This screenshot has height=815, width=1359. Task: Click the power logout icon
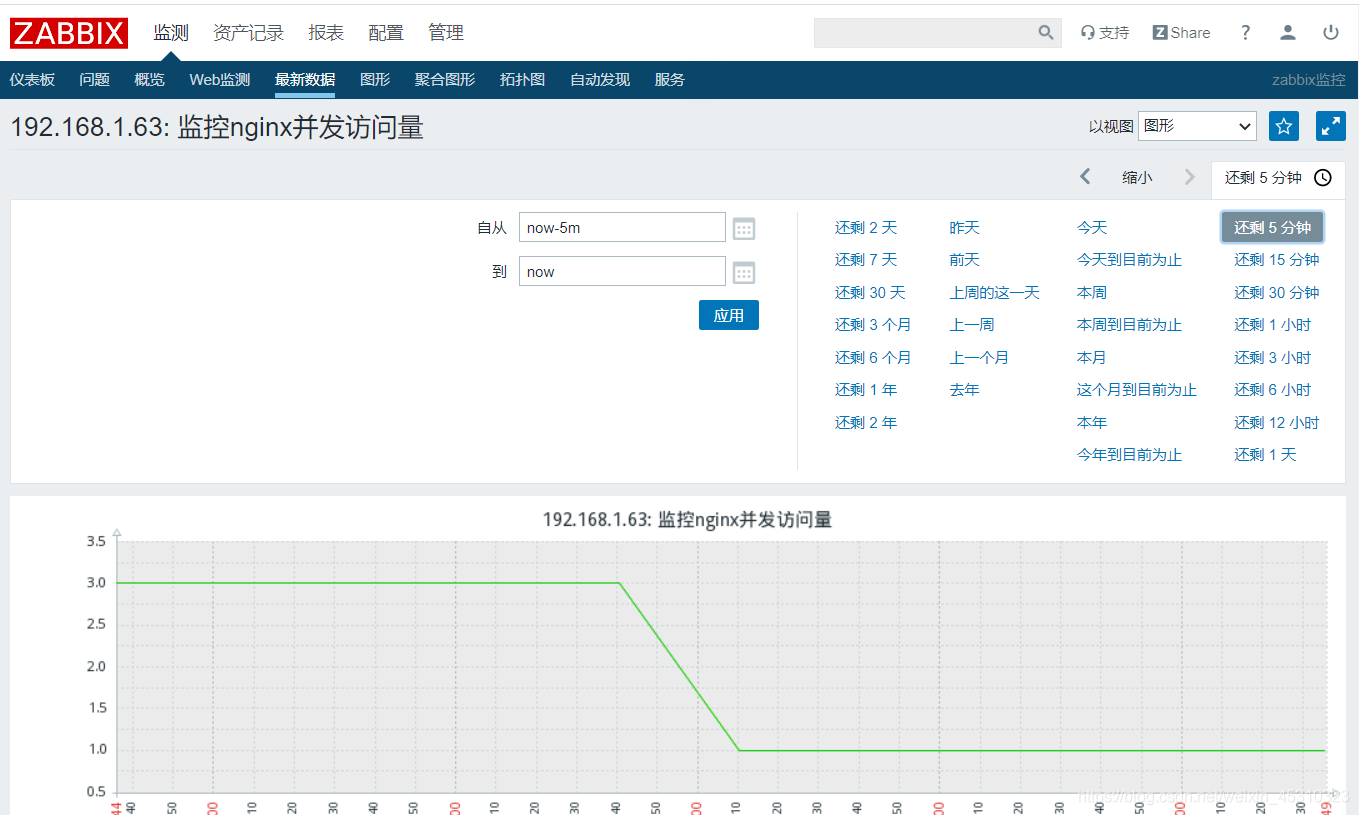(x=1331, y=33)
